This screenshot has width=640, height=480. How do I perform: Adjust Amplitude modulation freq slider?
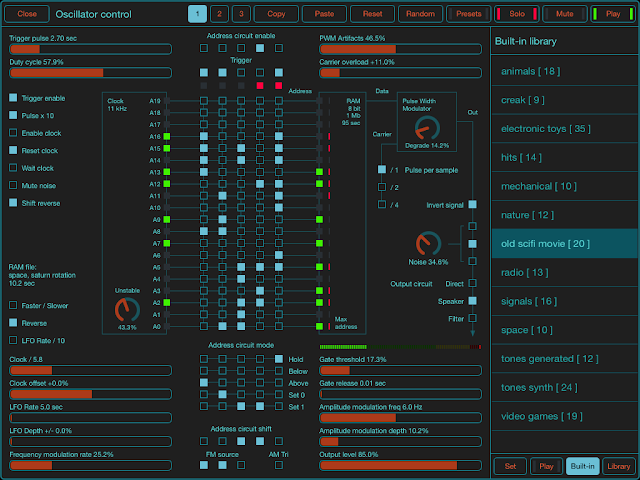tap(400, 418)
